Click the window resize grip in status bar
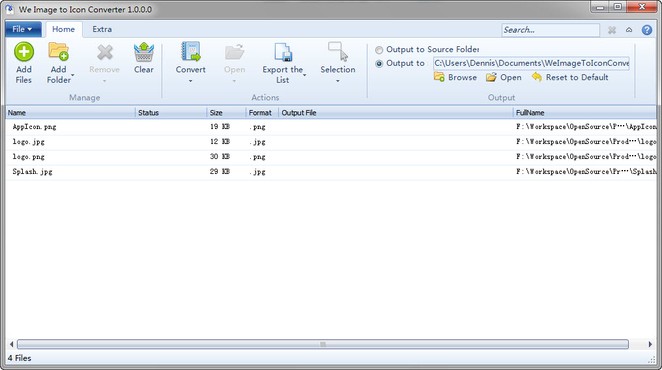This screenshot has height=370, width=662. (x=651, y=359)
